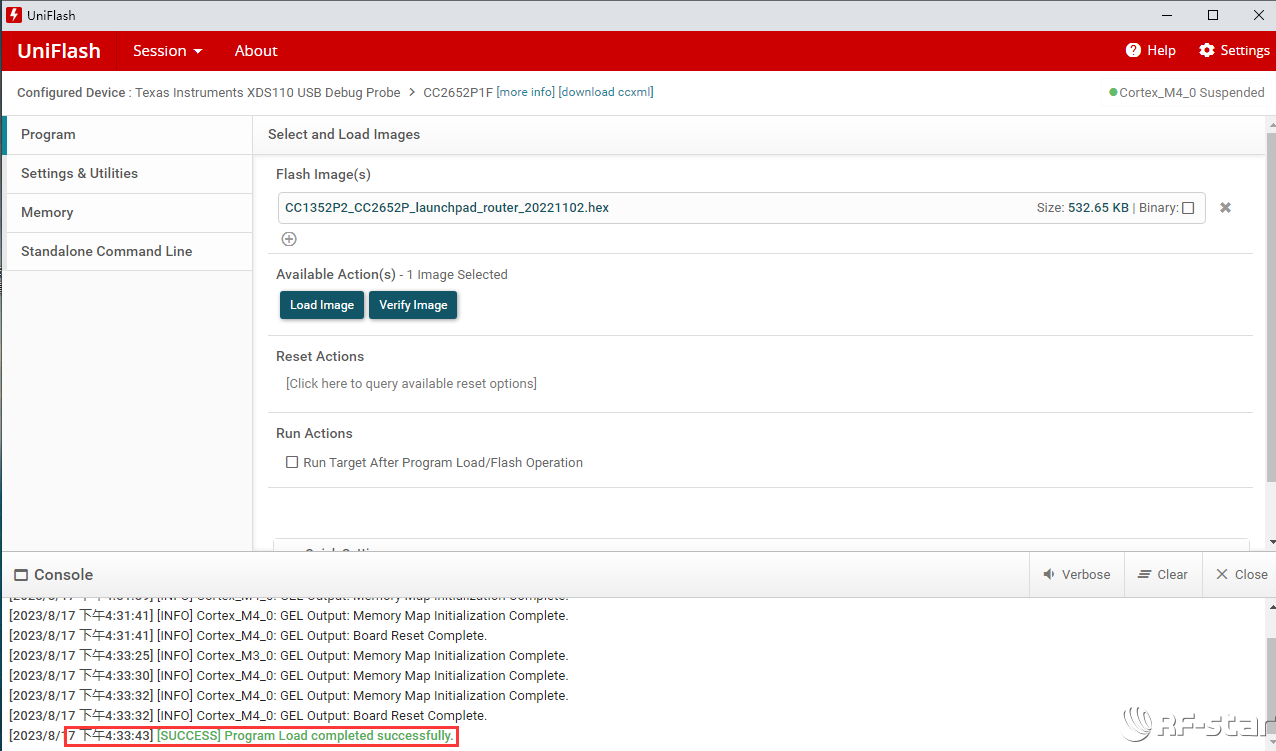
Task: Add another flash image with plus icon
Action: point(289,239)
